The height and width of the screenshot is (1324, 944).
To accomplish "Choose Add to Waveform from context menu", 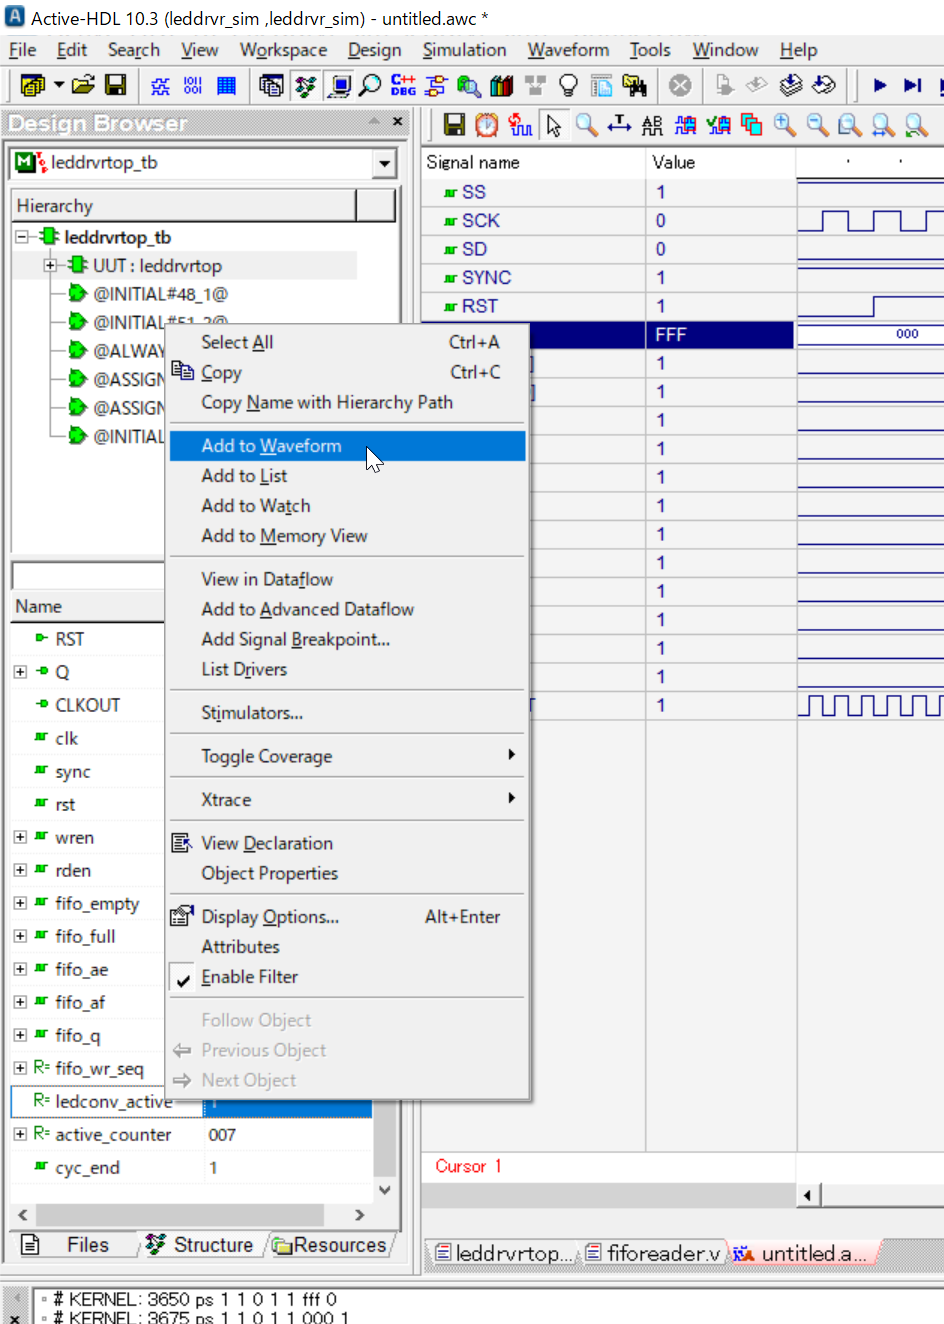I will 347,446.
